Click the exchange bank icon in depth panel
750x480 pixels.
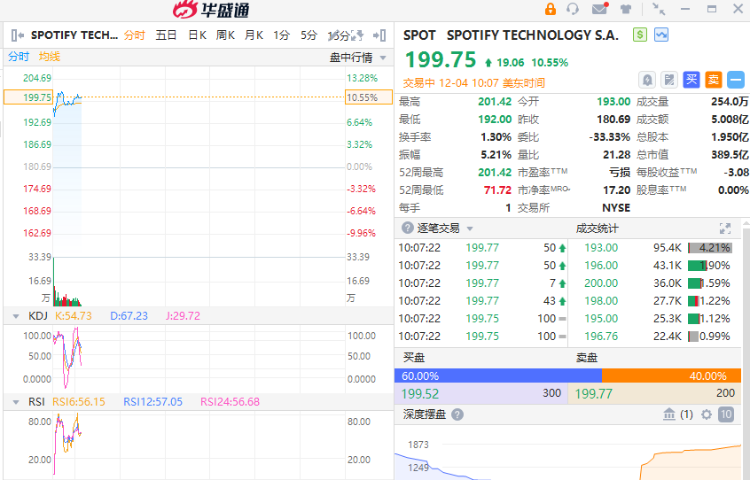pyautogui.click(x=669, y=414)
